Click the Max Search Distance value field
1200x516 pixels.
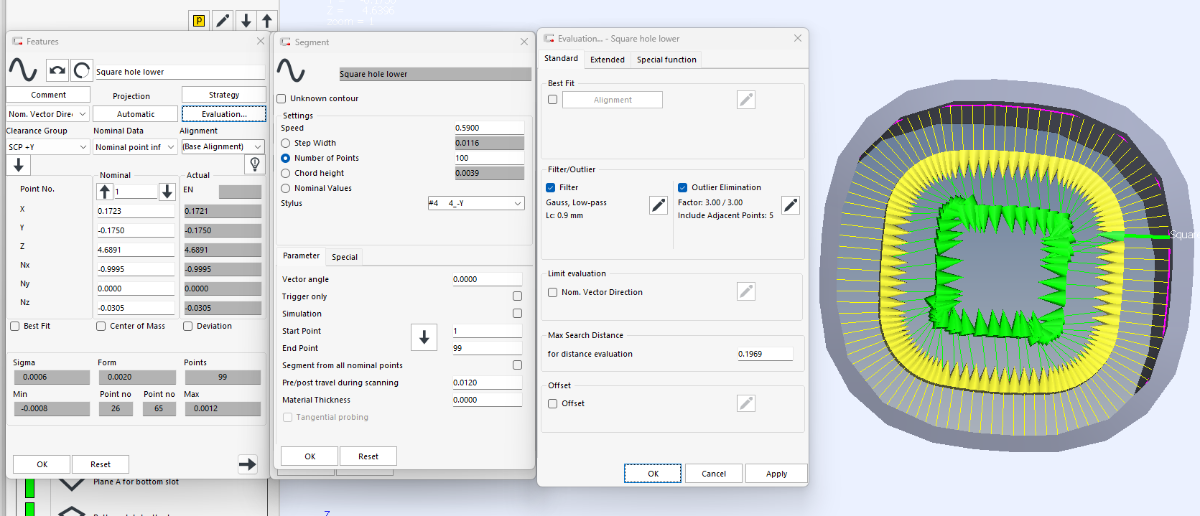point(765,354)
